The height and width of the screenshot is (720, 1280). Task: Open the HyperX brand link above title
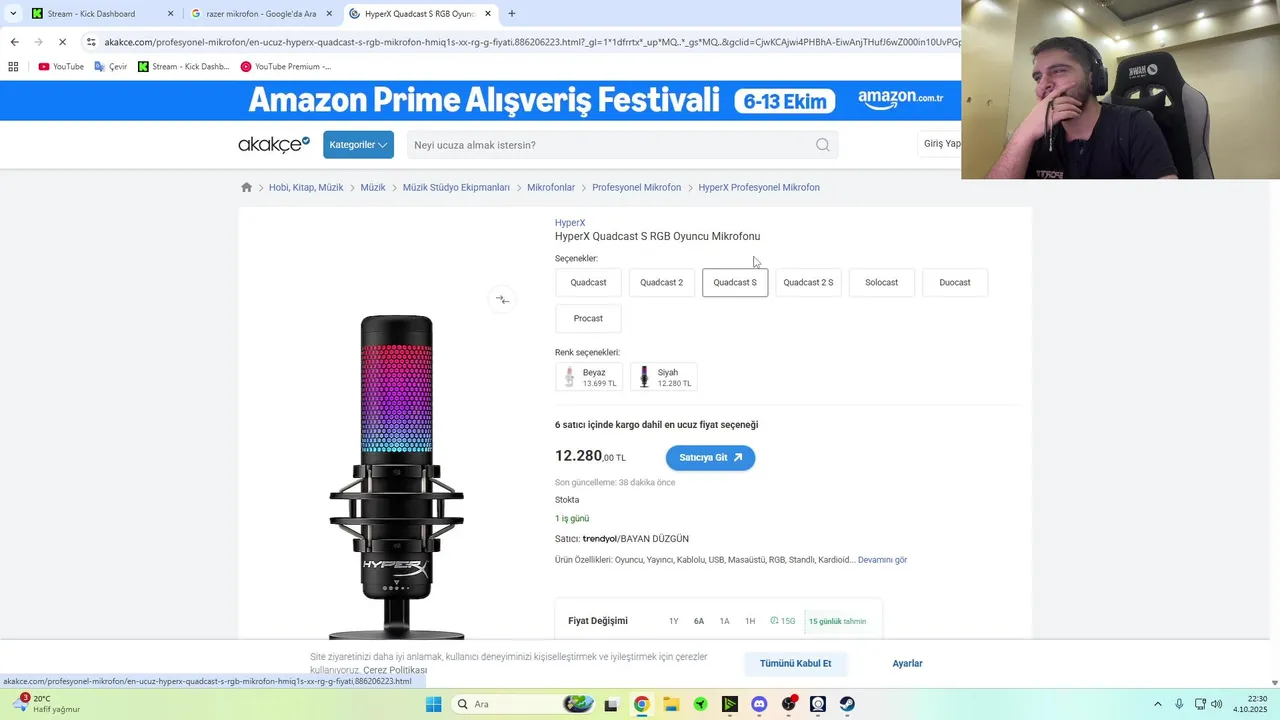coord(570,223)
